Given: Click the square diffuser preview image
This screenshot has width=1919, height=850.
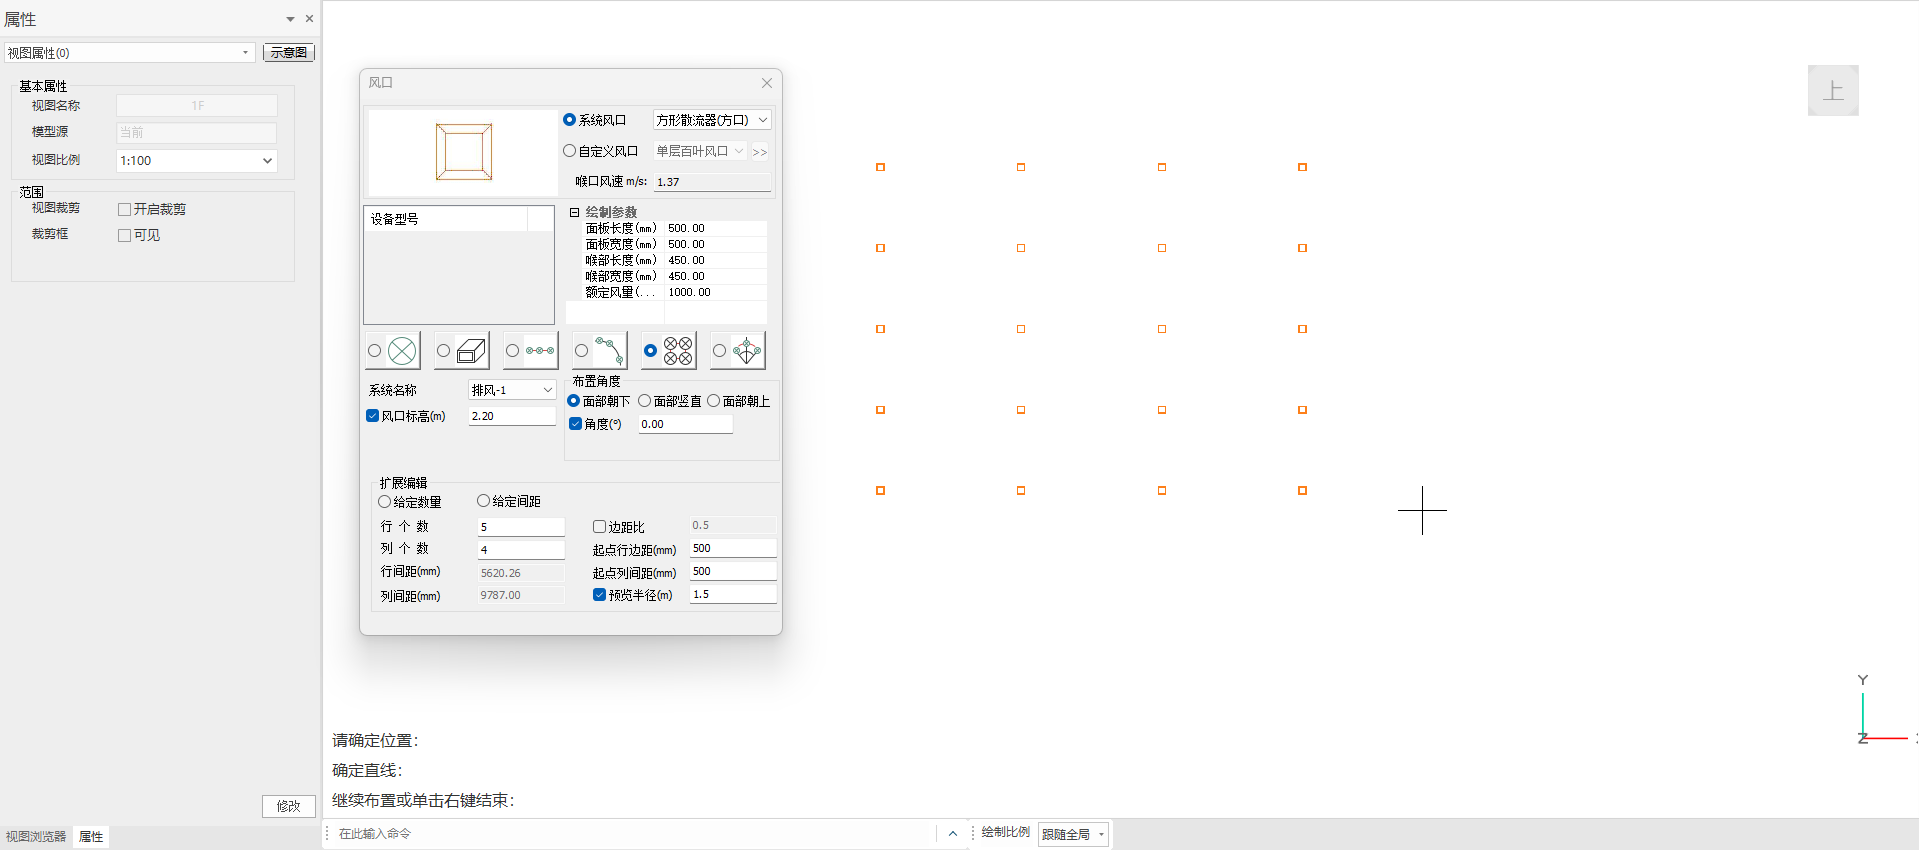Looking at the screenshot, I should point(463,152).
